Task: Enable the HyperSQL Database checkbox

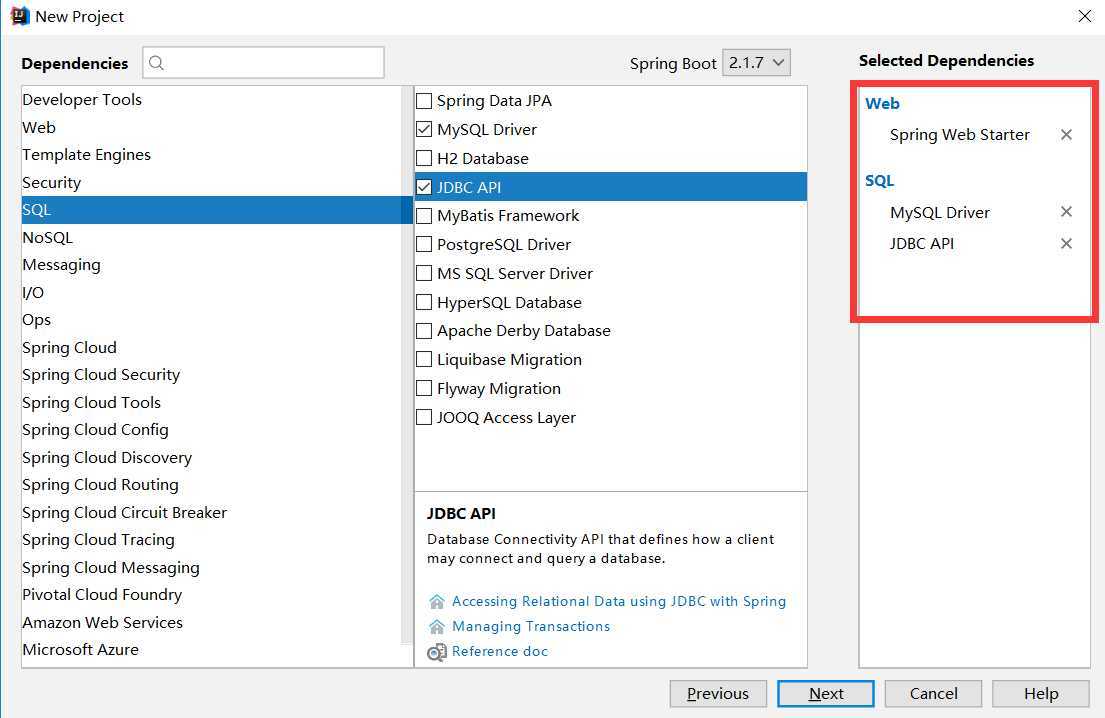Action: pos(424,302)
